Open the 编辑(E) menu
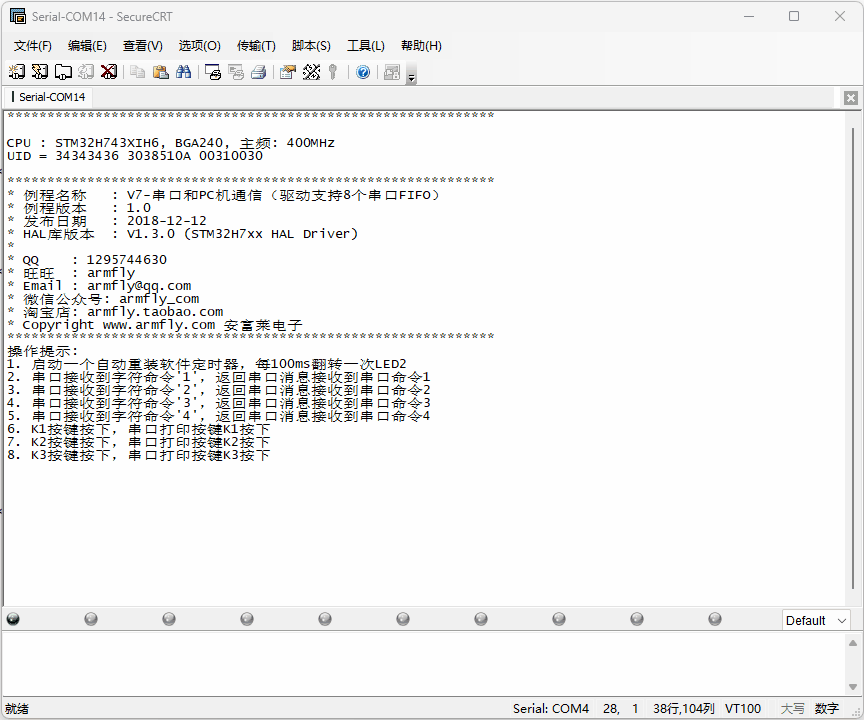The image size is (864, 720). coord(87,46)
